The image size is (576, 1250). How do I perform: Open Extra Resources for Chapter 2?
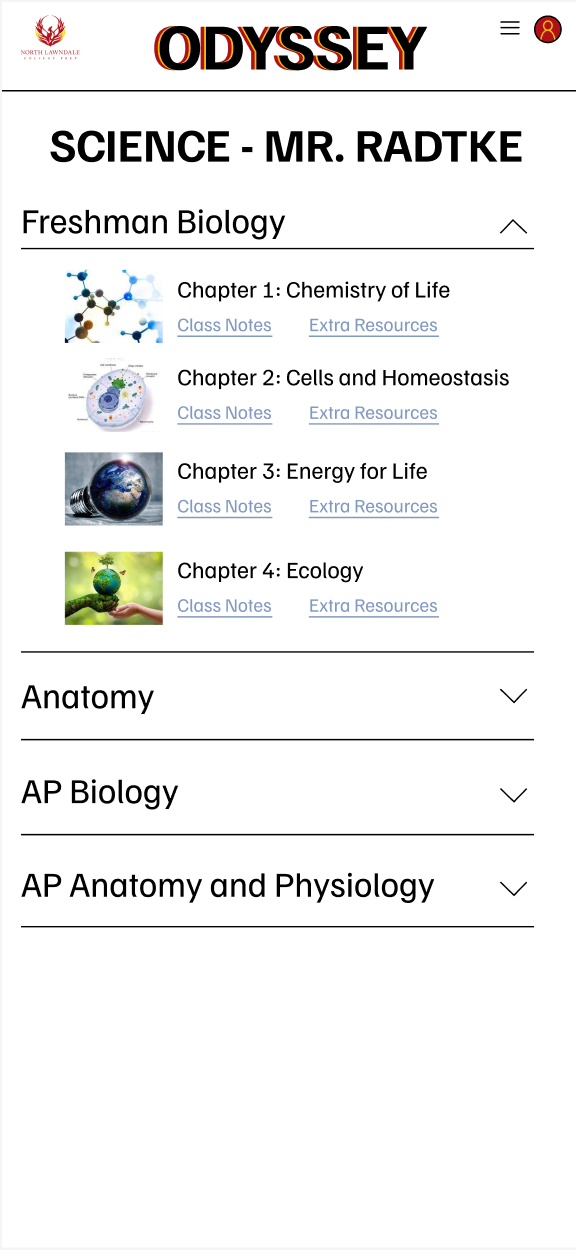[x=373, y=414]
